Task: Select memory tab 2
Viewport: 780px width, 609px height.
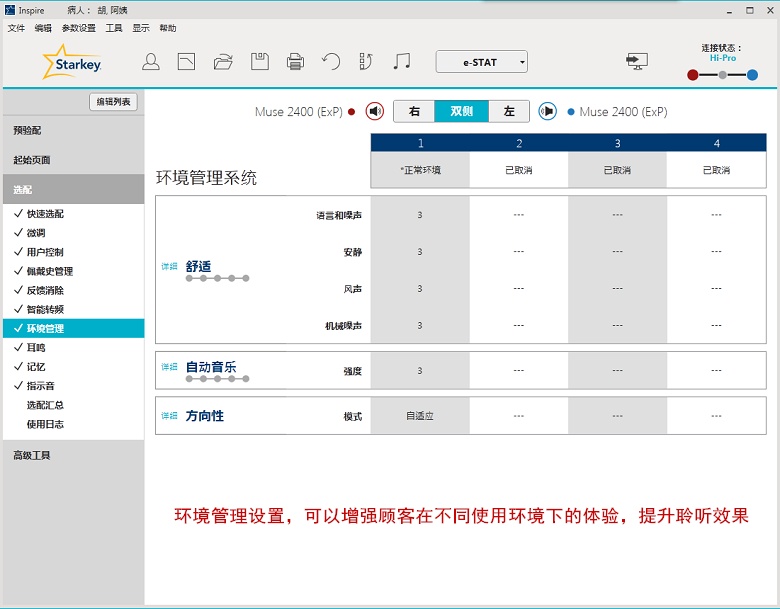Action: click(x=518, y=143)
